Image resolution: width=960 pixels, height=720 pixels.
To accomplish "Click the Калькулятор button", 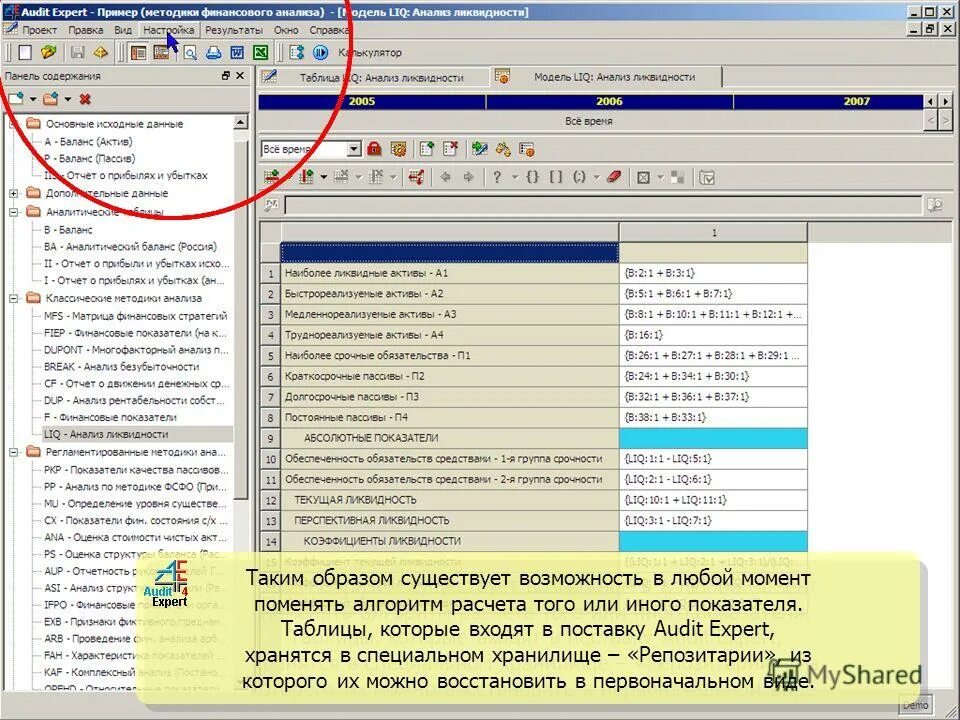I will [x=370, y=53].
